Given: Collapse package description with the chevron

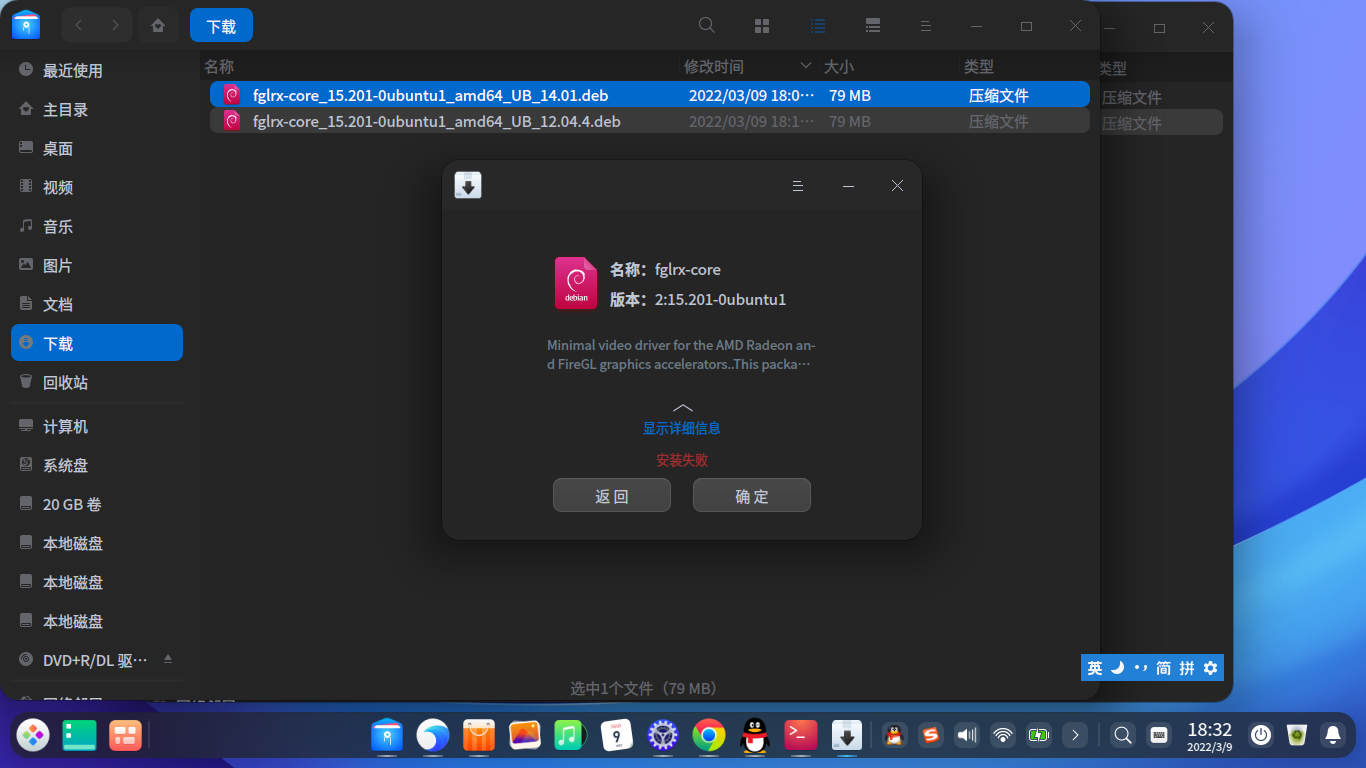Looking at the screenshot, I should coord(682,407).
